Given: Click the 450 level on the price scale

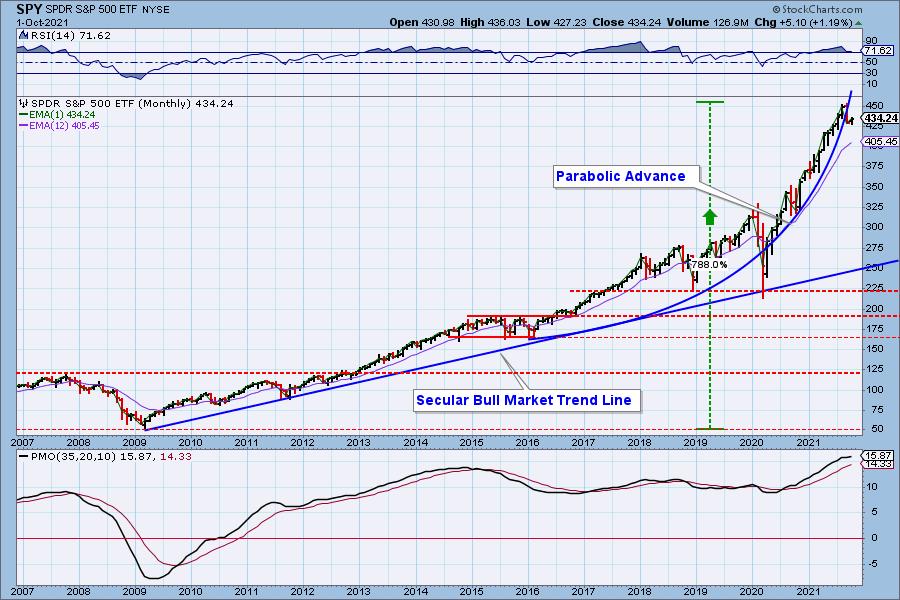Looking at the screenshot, I should point(875,106).
